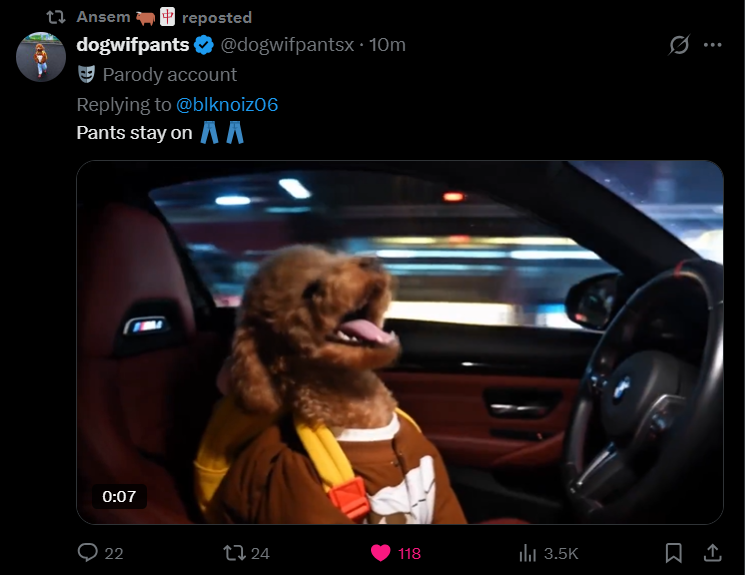
Task: Click the reply comment bubble icon
Action: pos(88,553)
